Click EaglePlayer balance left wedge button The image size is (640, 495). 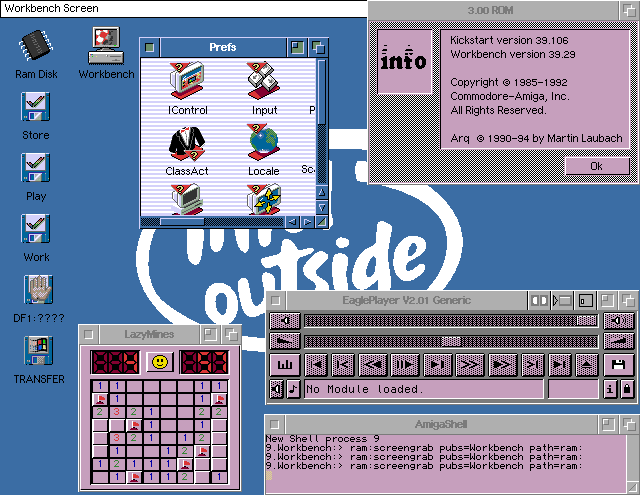285,341
